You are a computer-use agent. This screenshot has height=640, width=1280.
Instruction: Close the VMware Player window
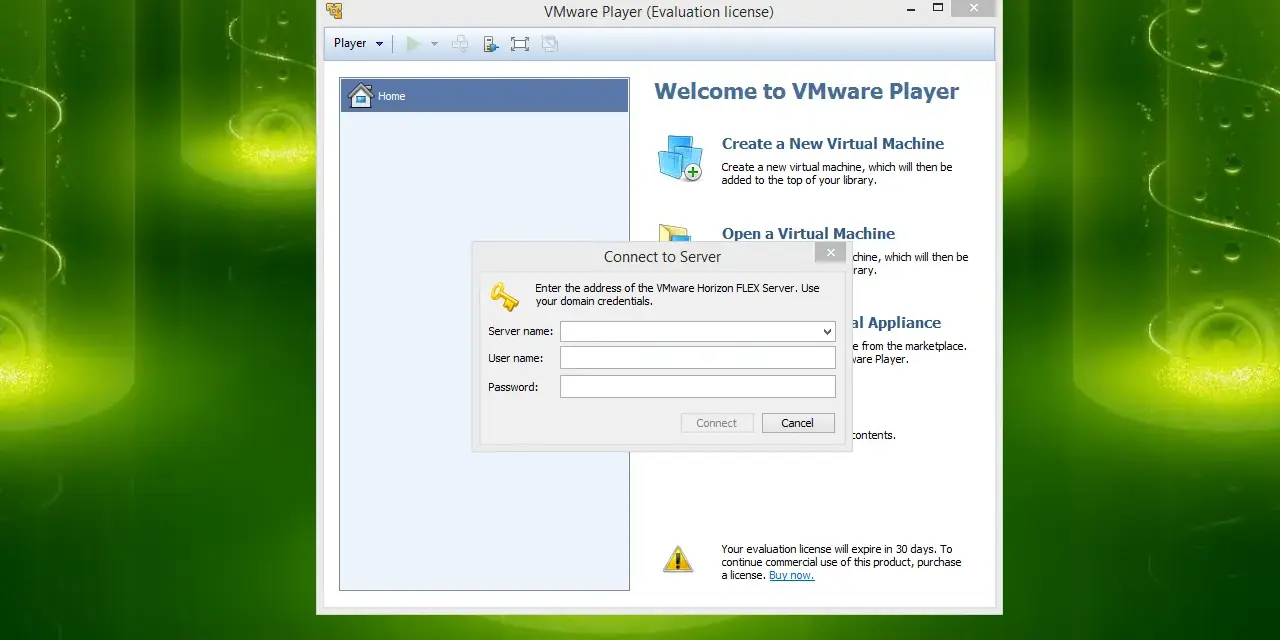[973, 8]
